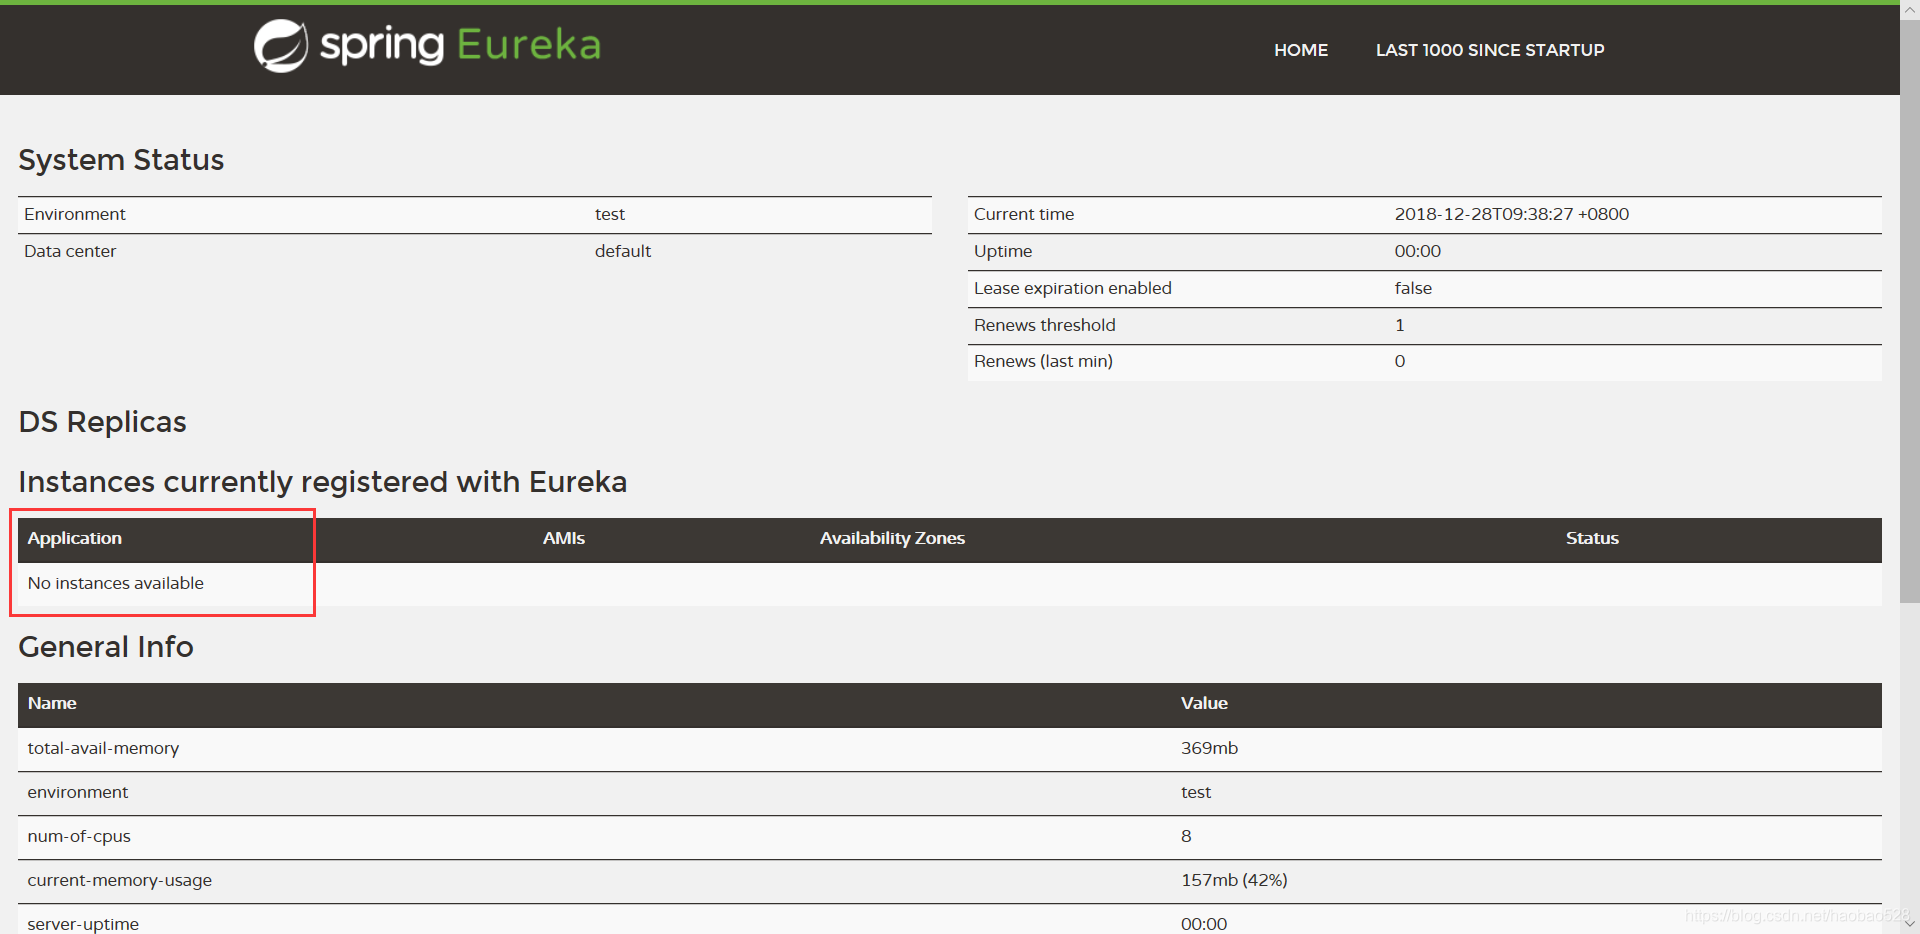Select the 'No instances available' text
Viewport: 1920px width, 934px height.
[116, 583]
